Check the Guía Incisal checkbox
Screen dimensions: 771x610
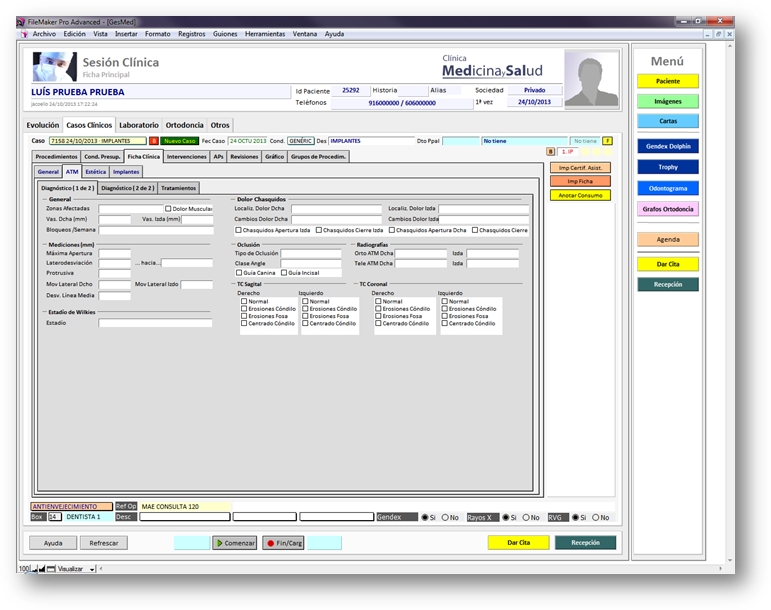coord(284,273)
